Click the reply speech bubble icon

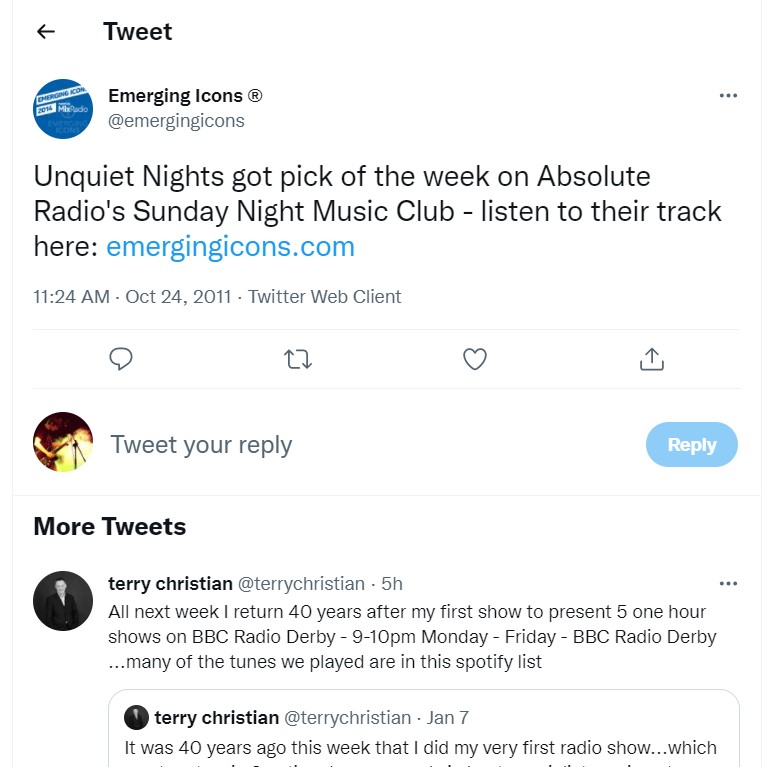[x=121, y=359]
